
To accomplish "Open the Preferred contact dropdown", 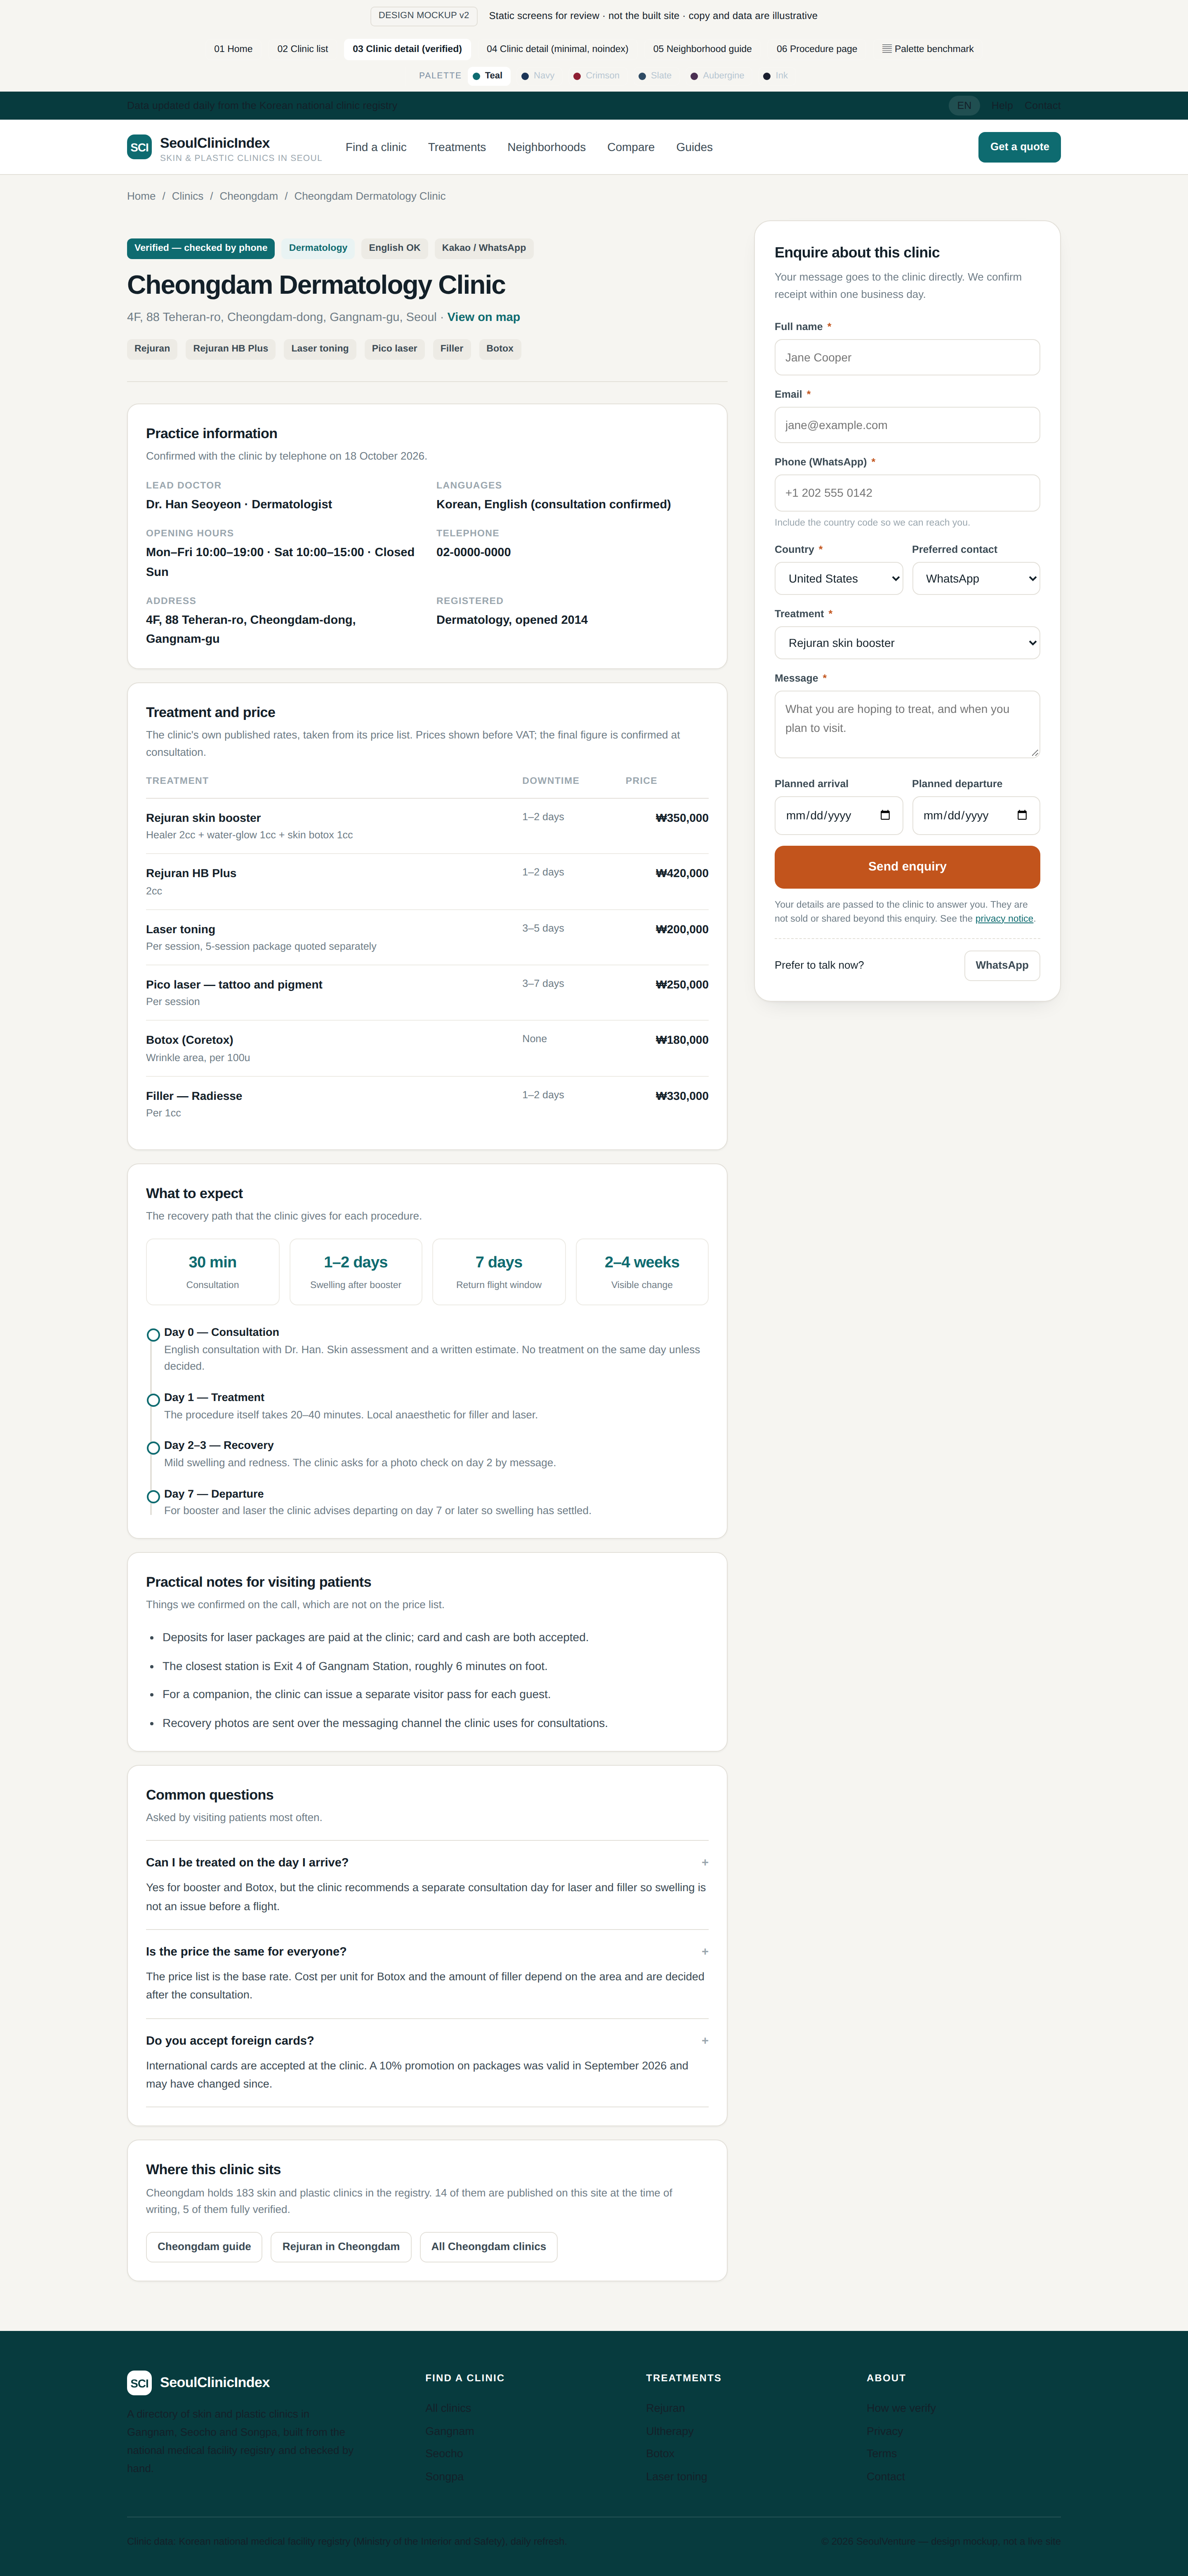I will point(976,579).
